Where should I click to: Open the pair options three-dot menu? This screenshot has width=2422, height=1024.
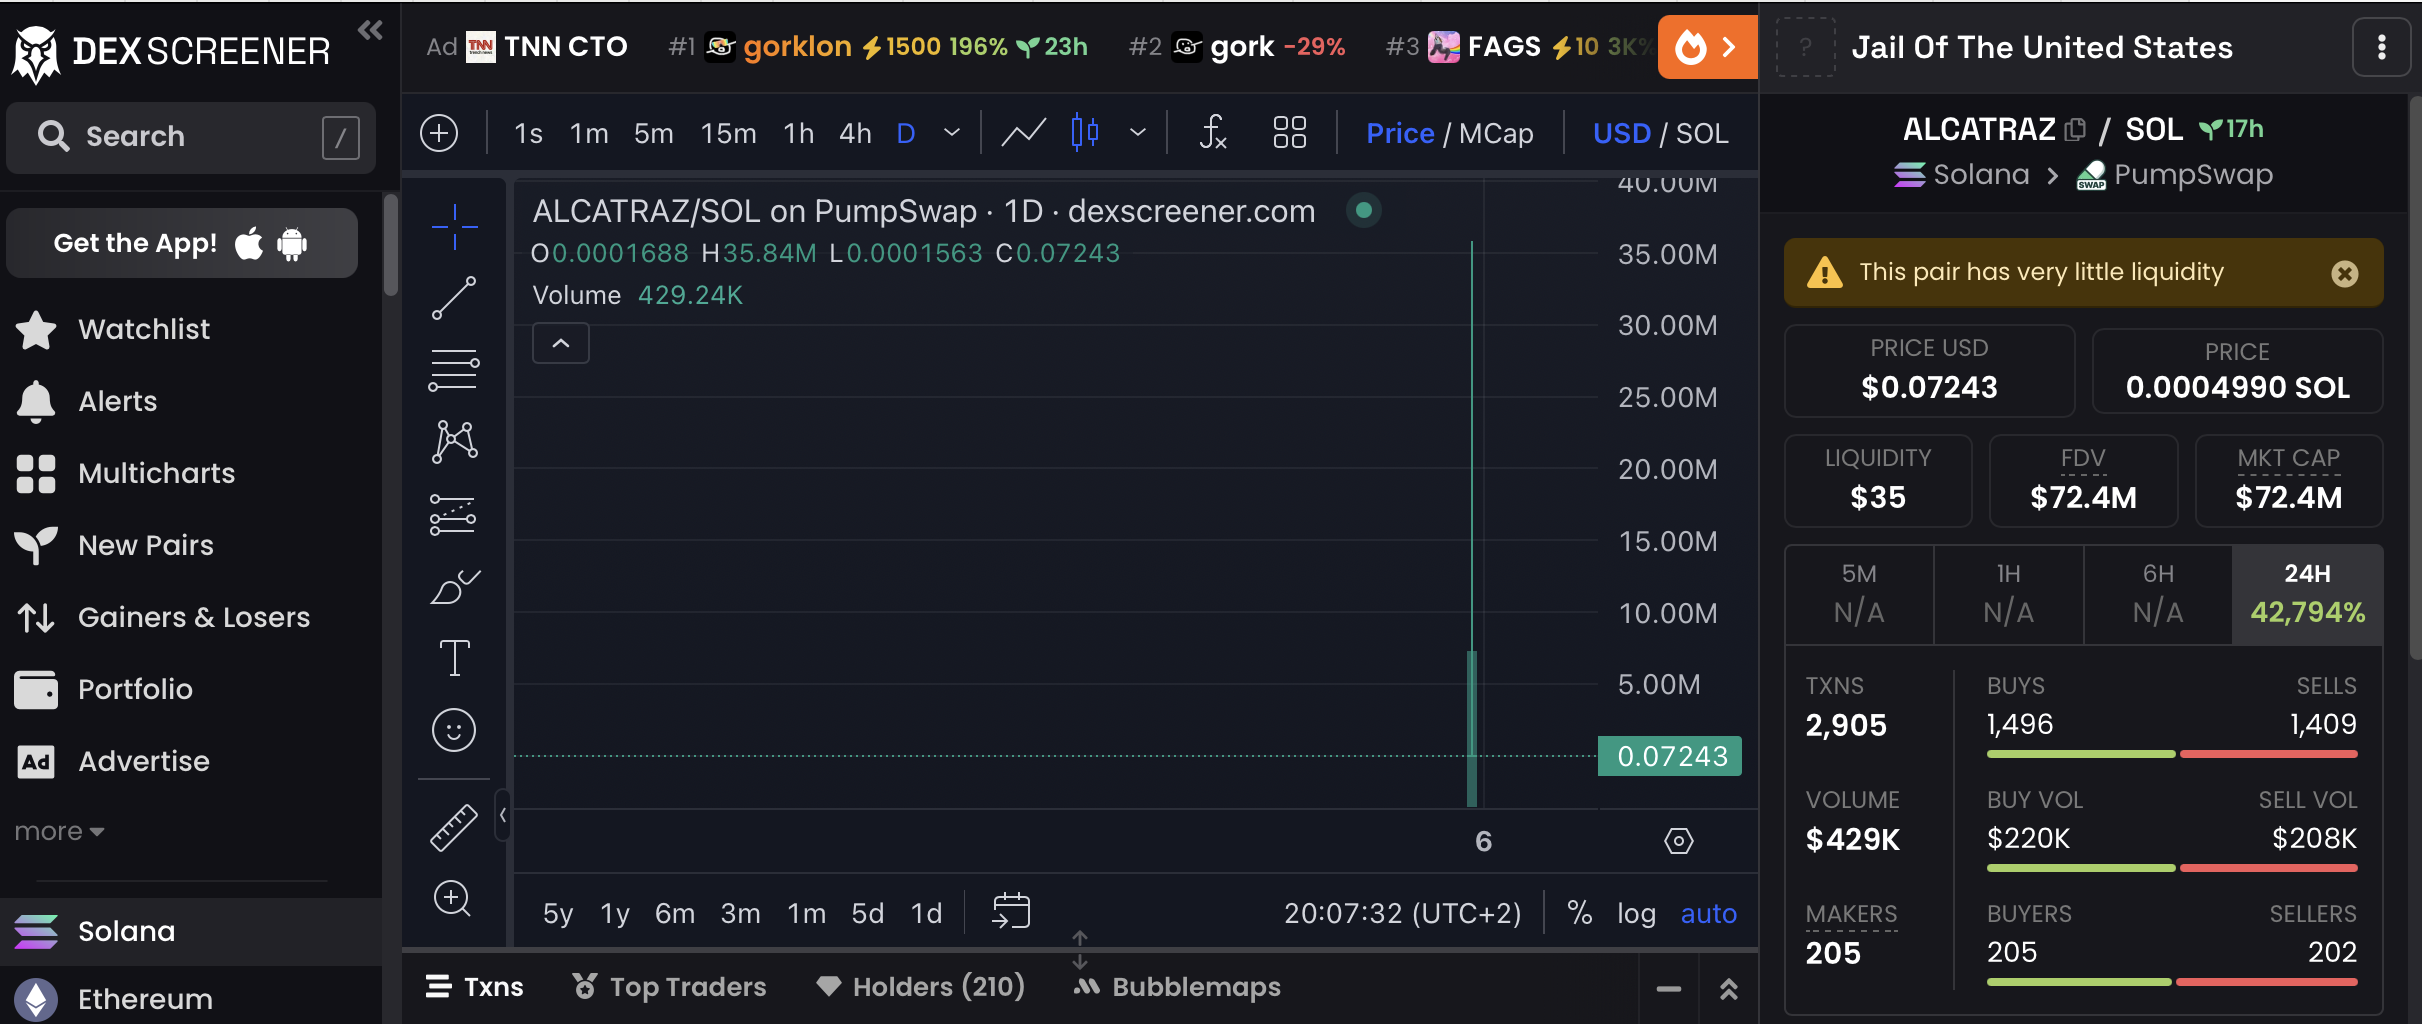(2382, 47)
